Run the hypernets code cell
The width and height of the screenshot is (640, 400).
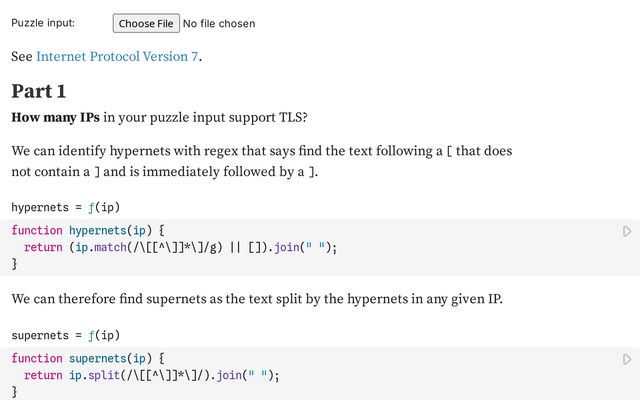(x=627, y=231)
